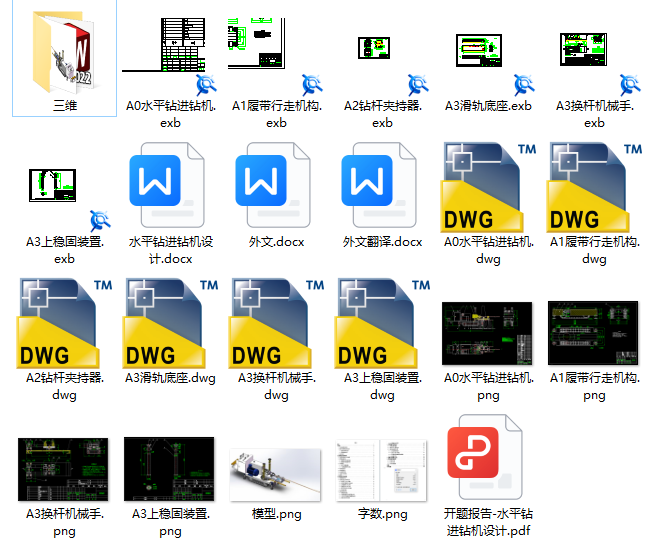This screenshot has width=651, height=547.
Task: Click the A3滑轨底座.exb file name text
Action: pos(488,106)
